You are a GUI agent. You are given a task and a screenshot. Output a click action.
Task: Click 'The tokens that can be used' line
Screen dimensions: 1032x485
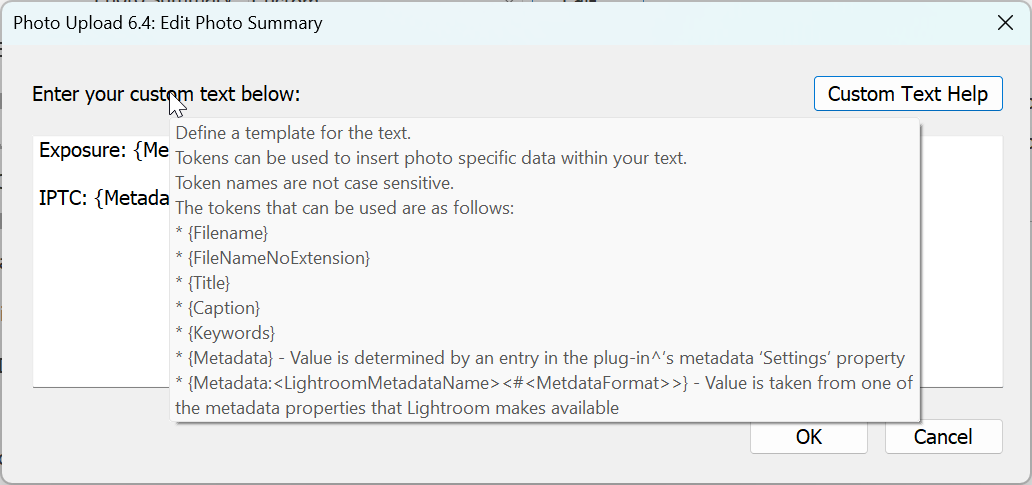point(344,208)
